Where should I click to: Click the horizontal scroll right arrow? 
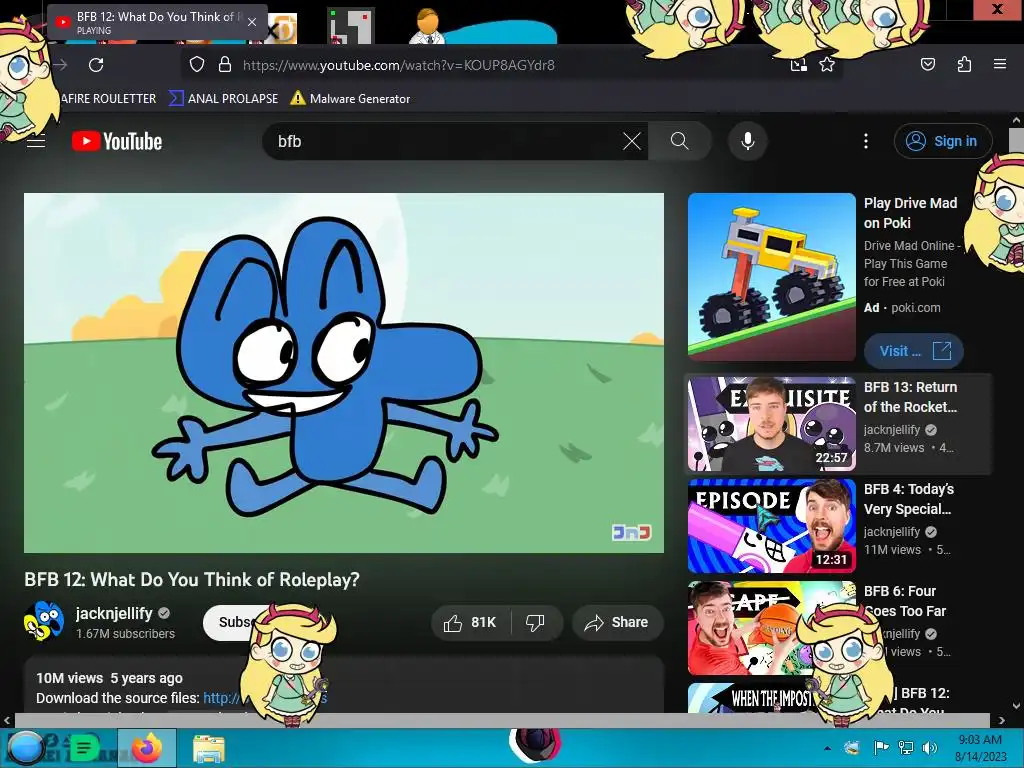pos(1001,720)
